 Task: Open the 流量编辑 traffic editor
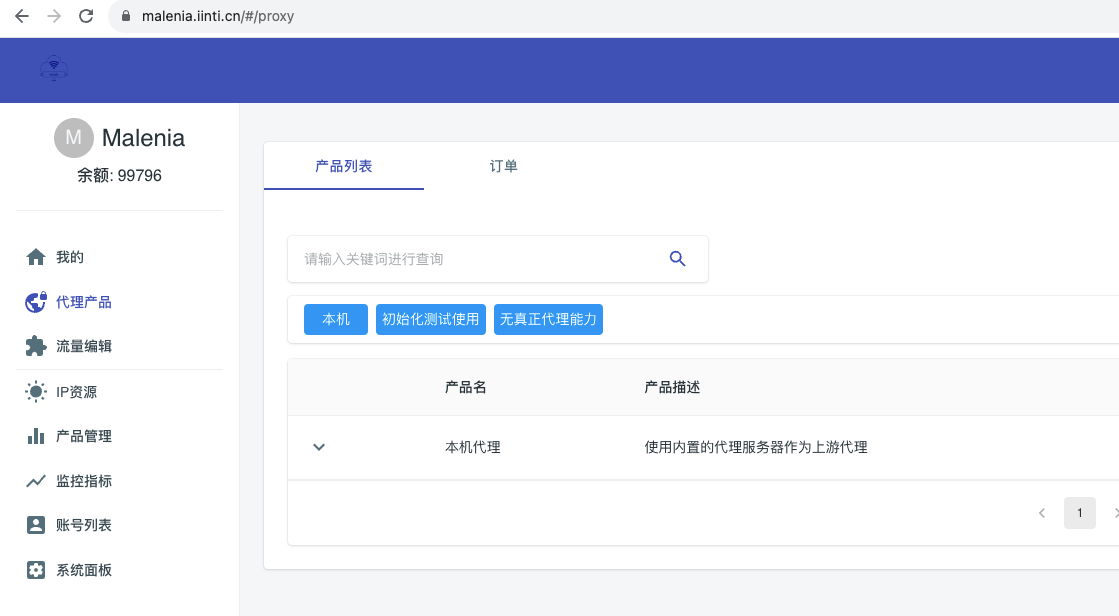pos(81,346)
